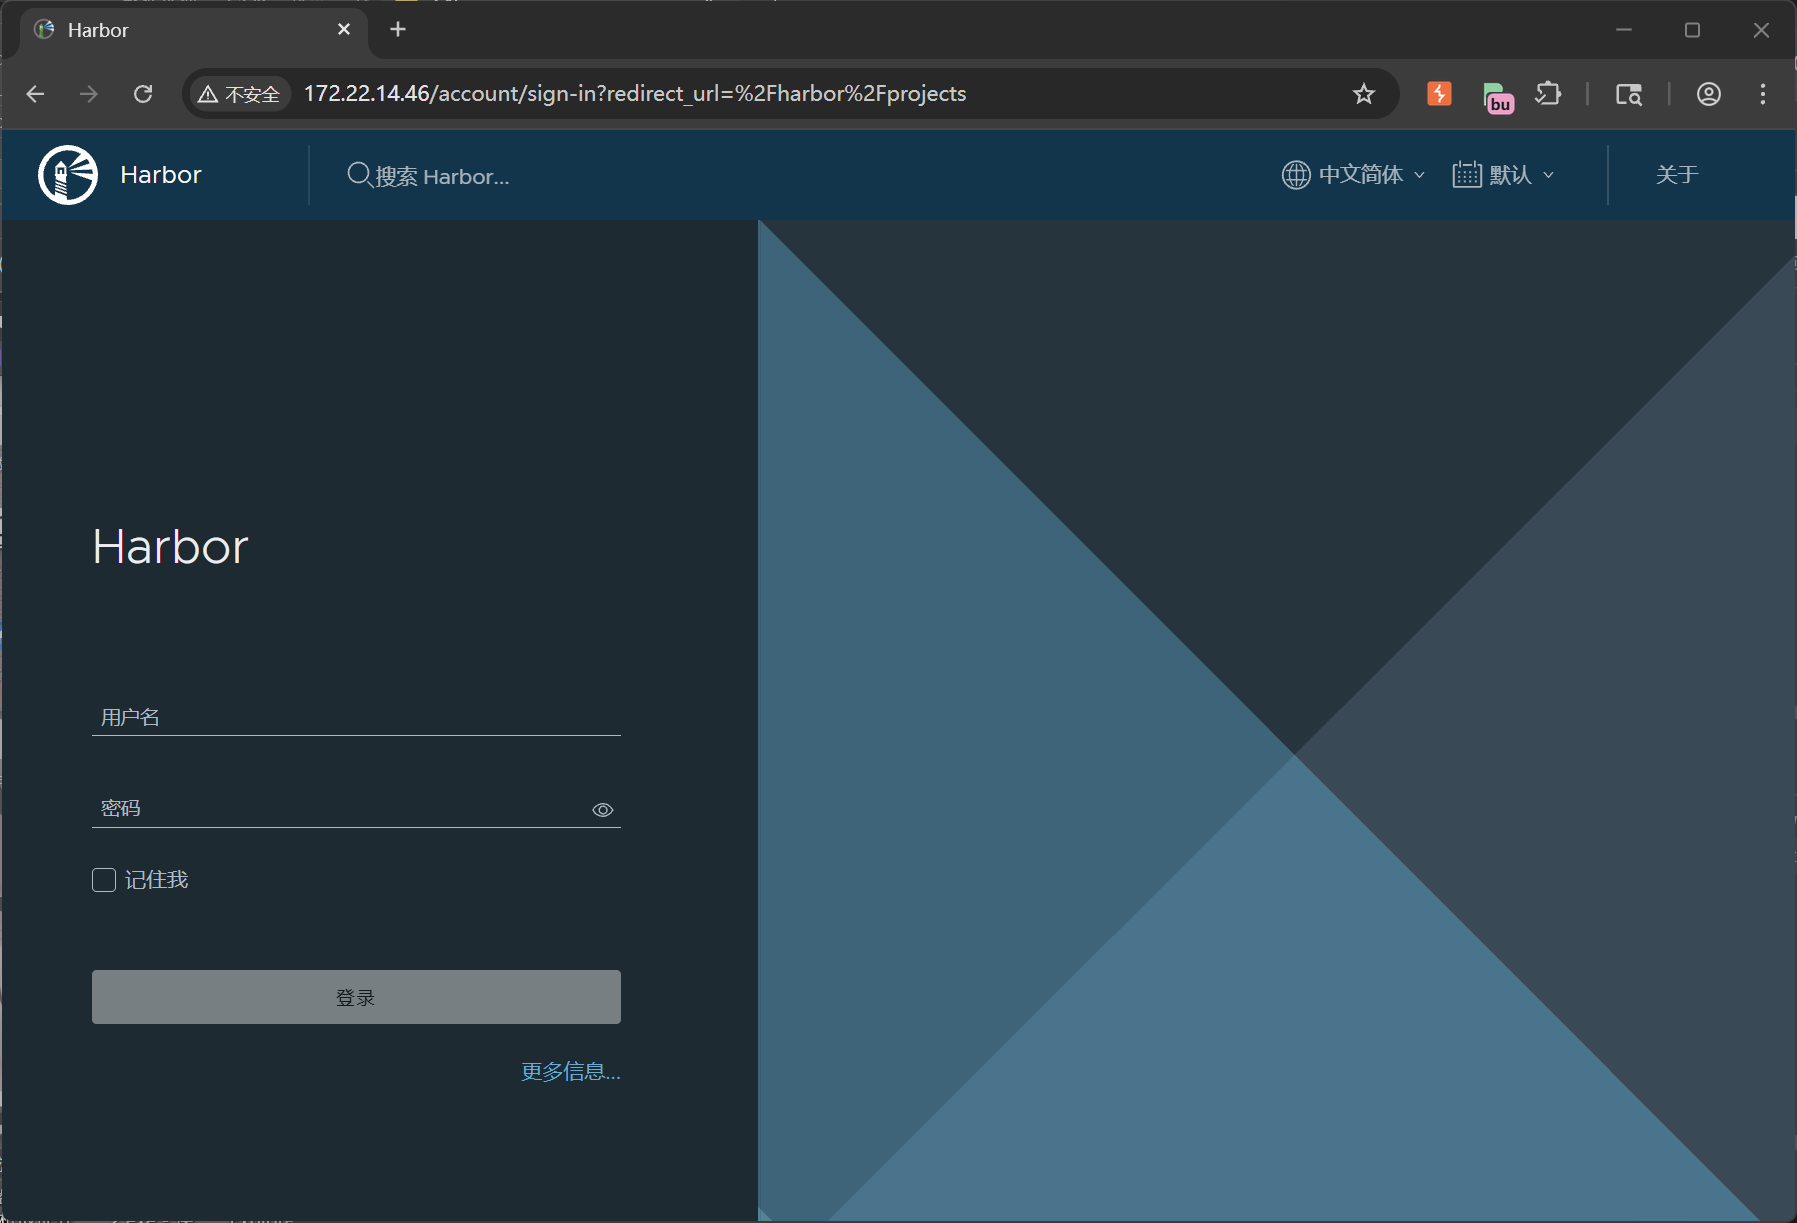1797x1223 pixels.
Task: Show password using the eye icon
Action: tap(602, 810)
